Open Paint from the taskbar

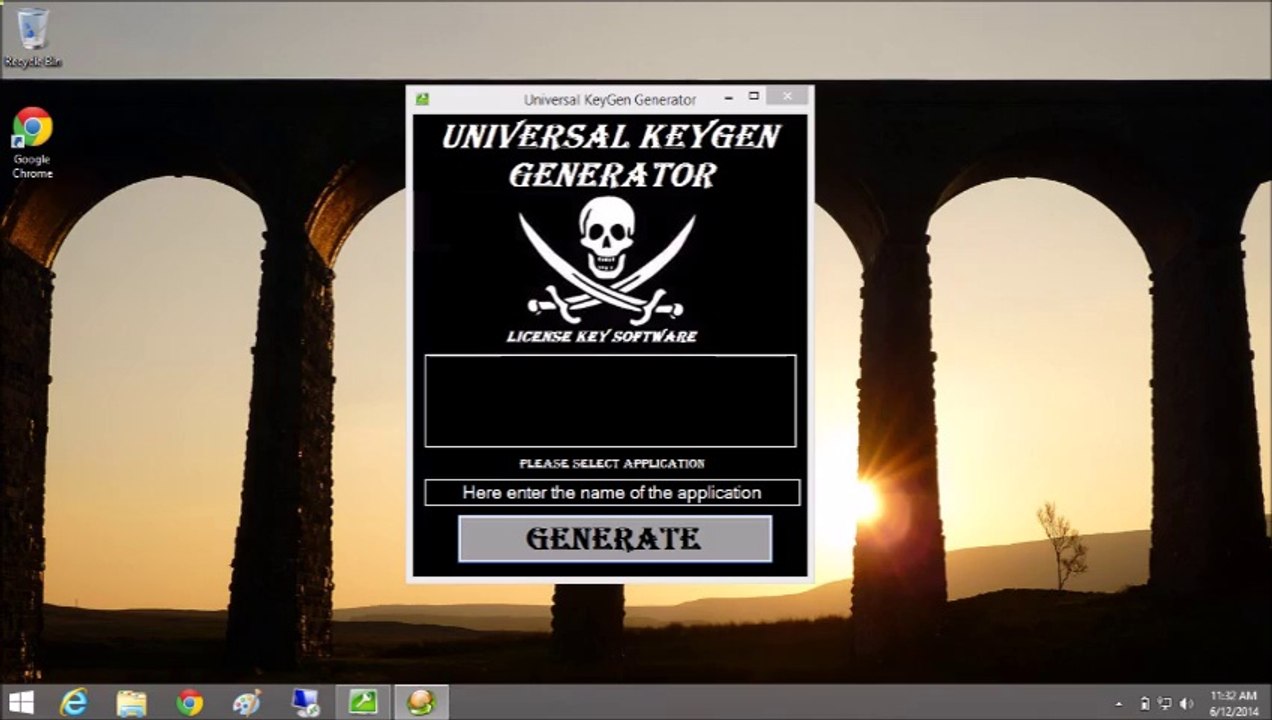[247, 702]
